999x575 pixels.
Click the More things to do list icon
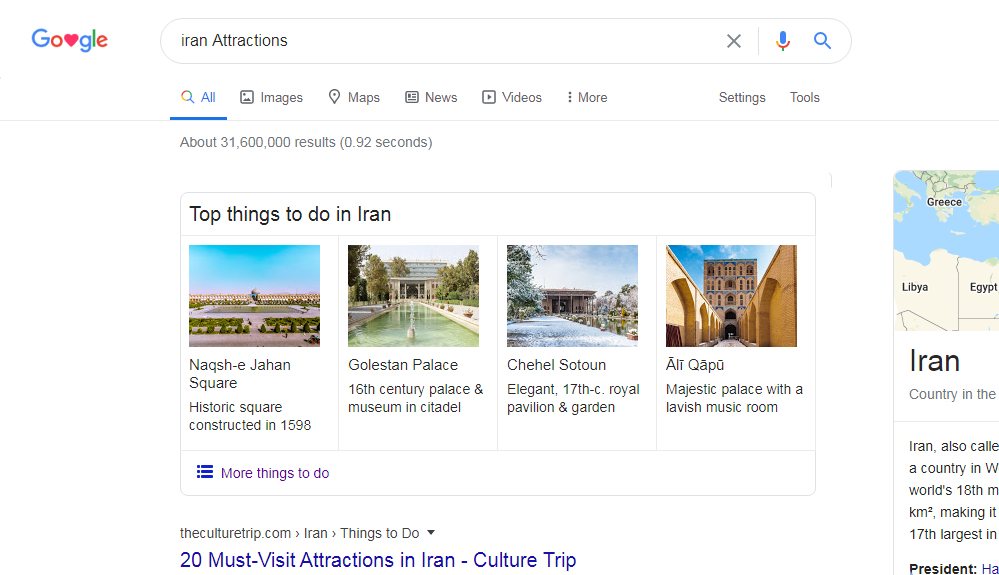tap(205, 472)
